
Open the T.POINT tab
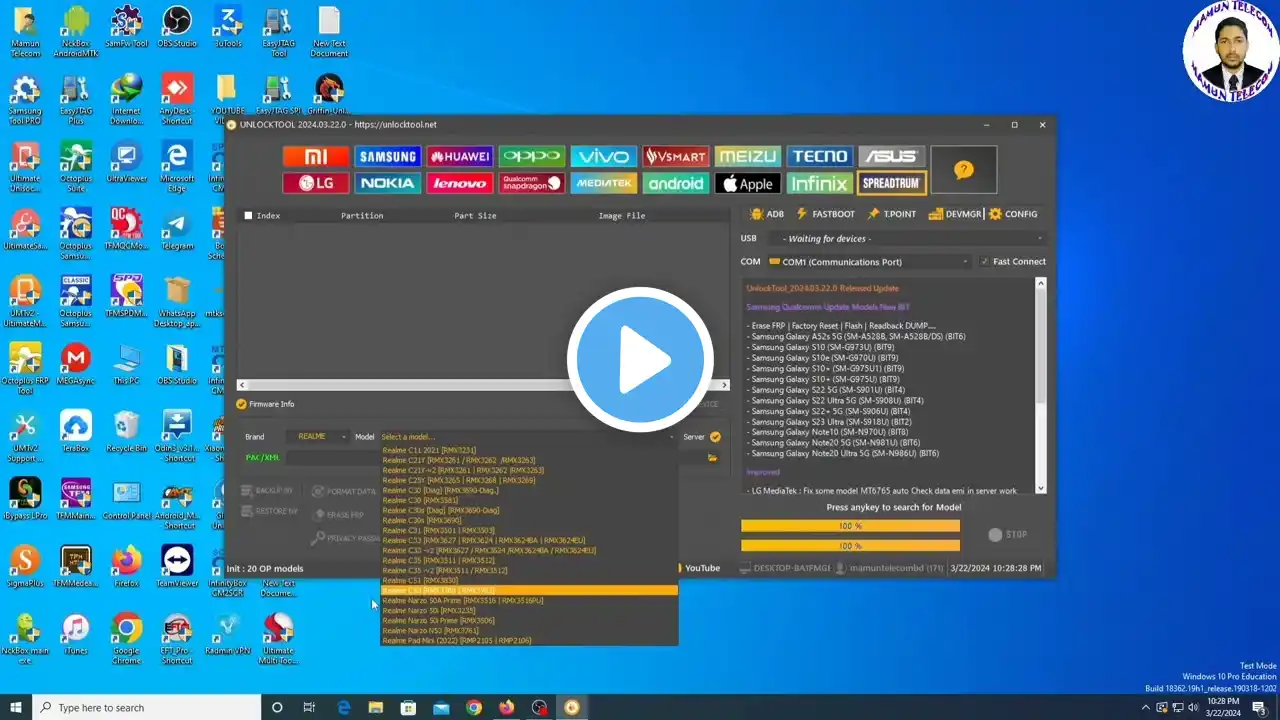(x=892, y=214)
